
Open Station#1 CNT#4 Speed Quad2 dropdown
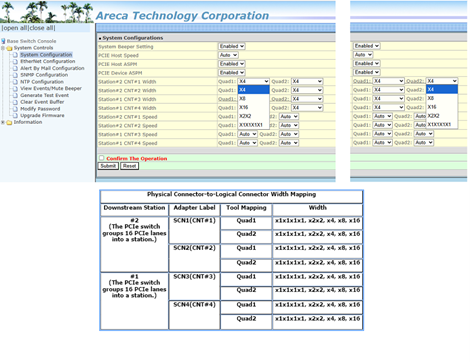(289, 143)
